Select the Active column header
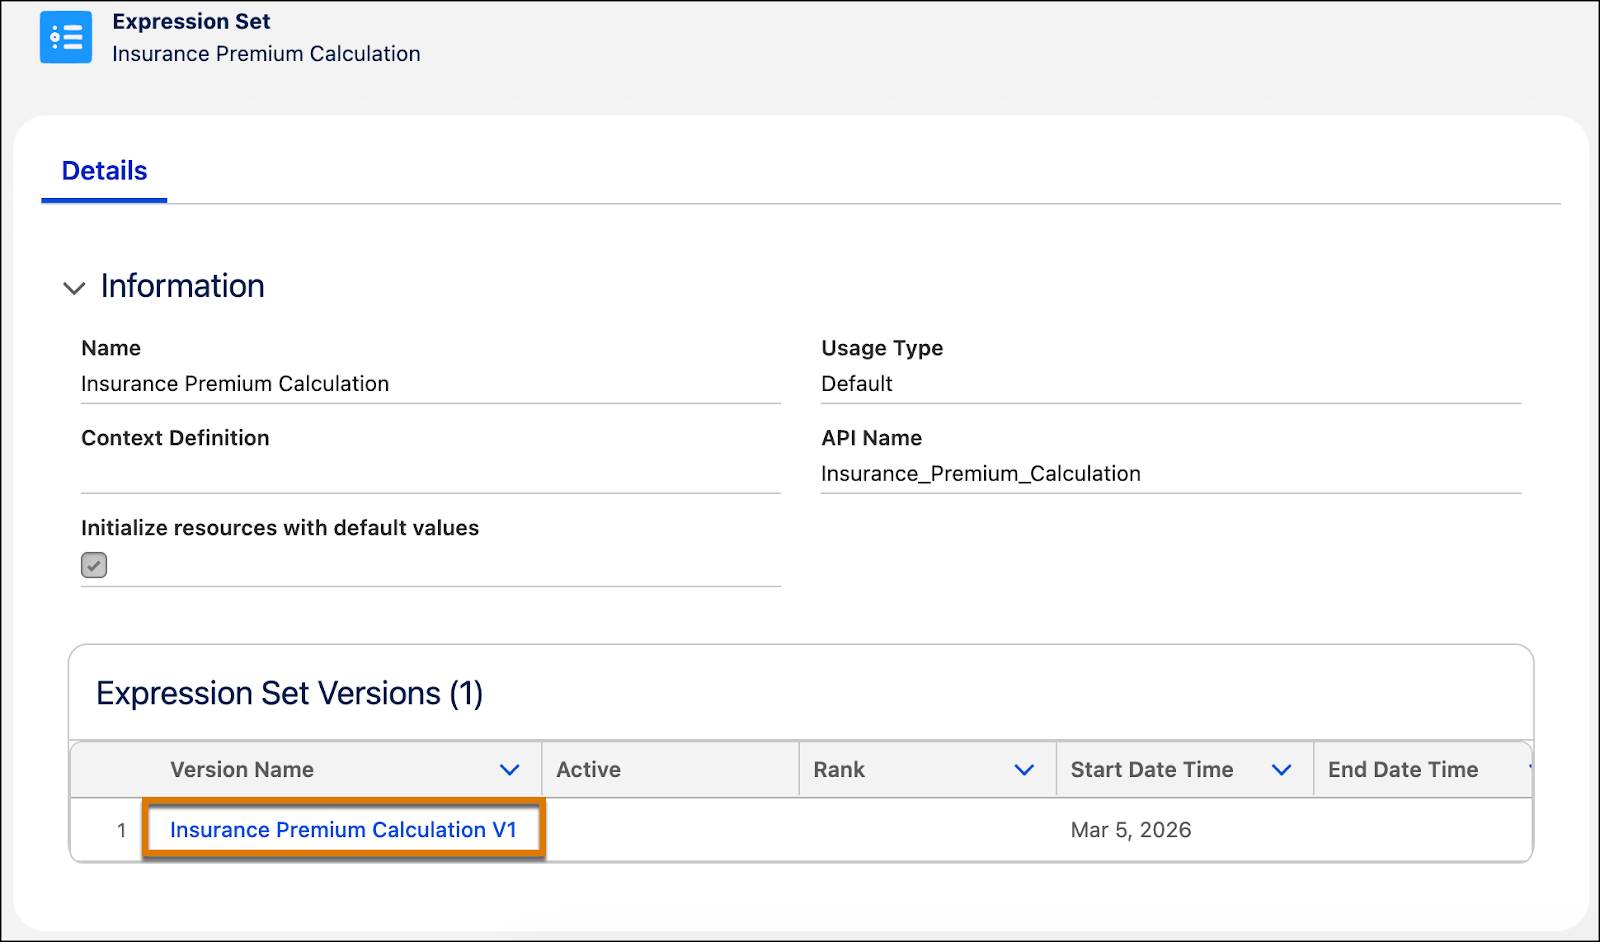The width and height of the screenshot is (1600, 942). 589,769
